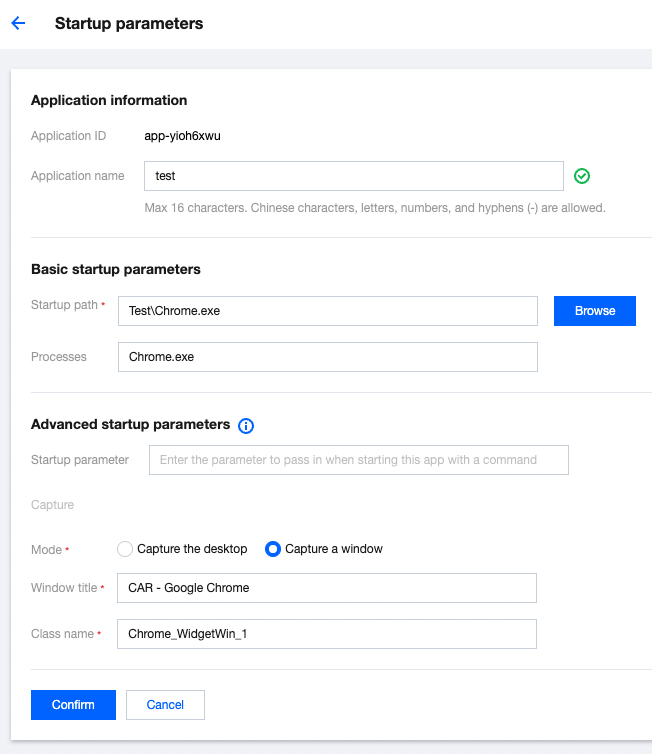
Task: Click the back arrow icon
Action: click(17, 23)
